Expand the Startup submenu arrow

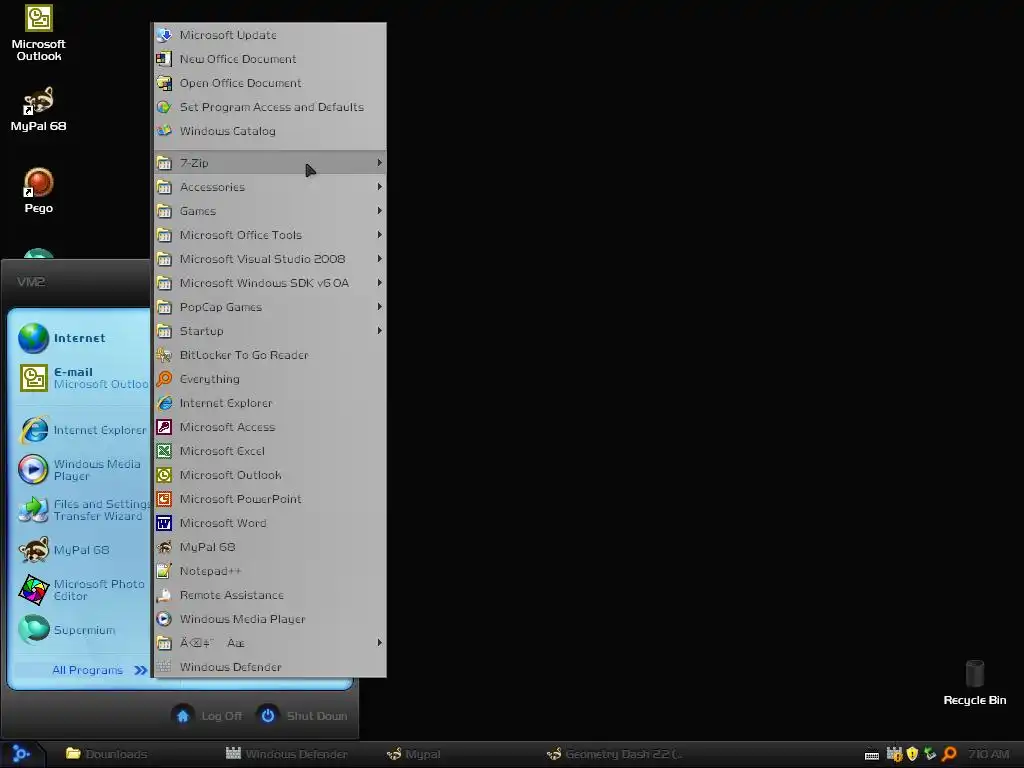tap(379, 330)
